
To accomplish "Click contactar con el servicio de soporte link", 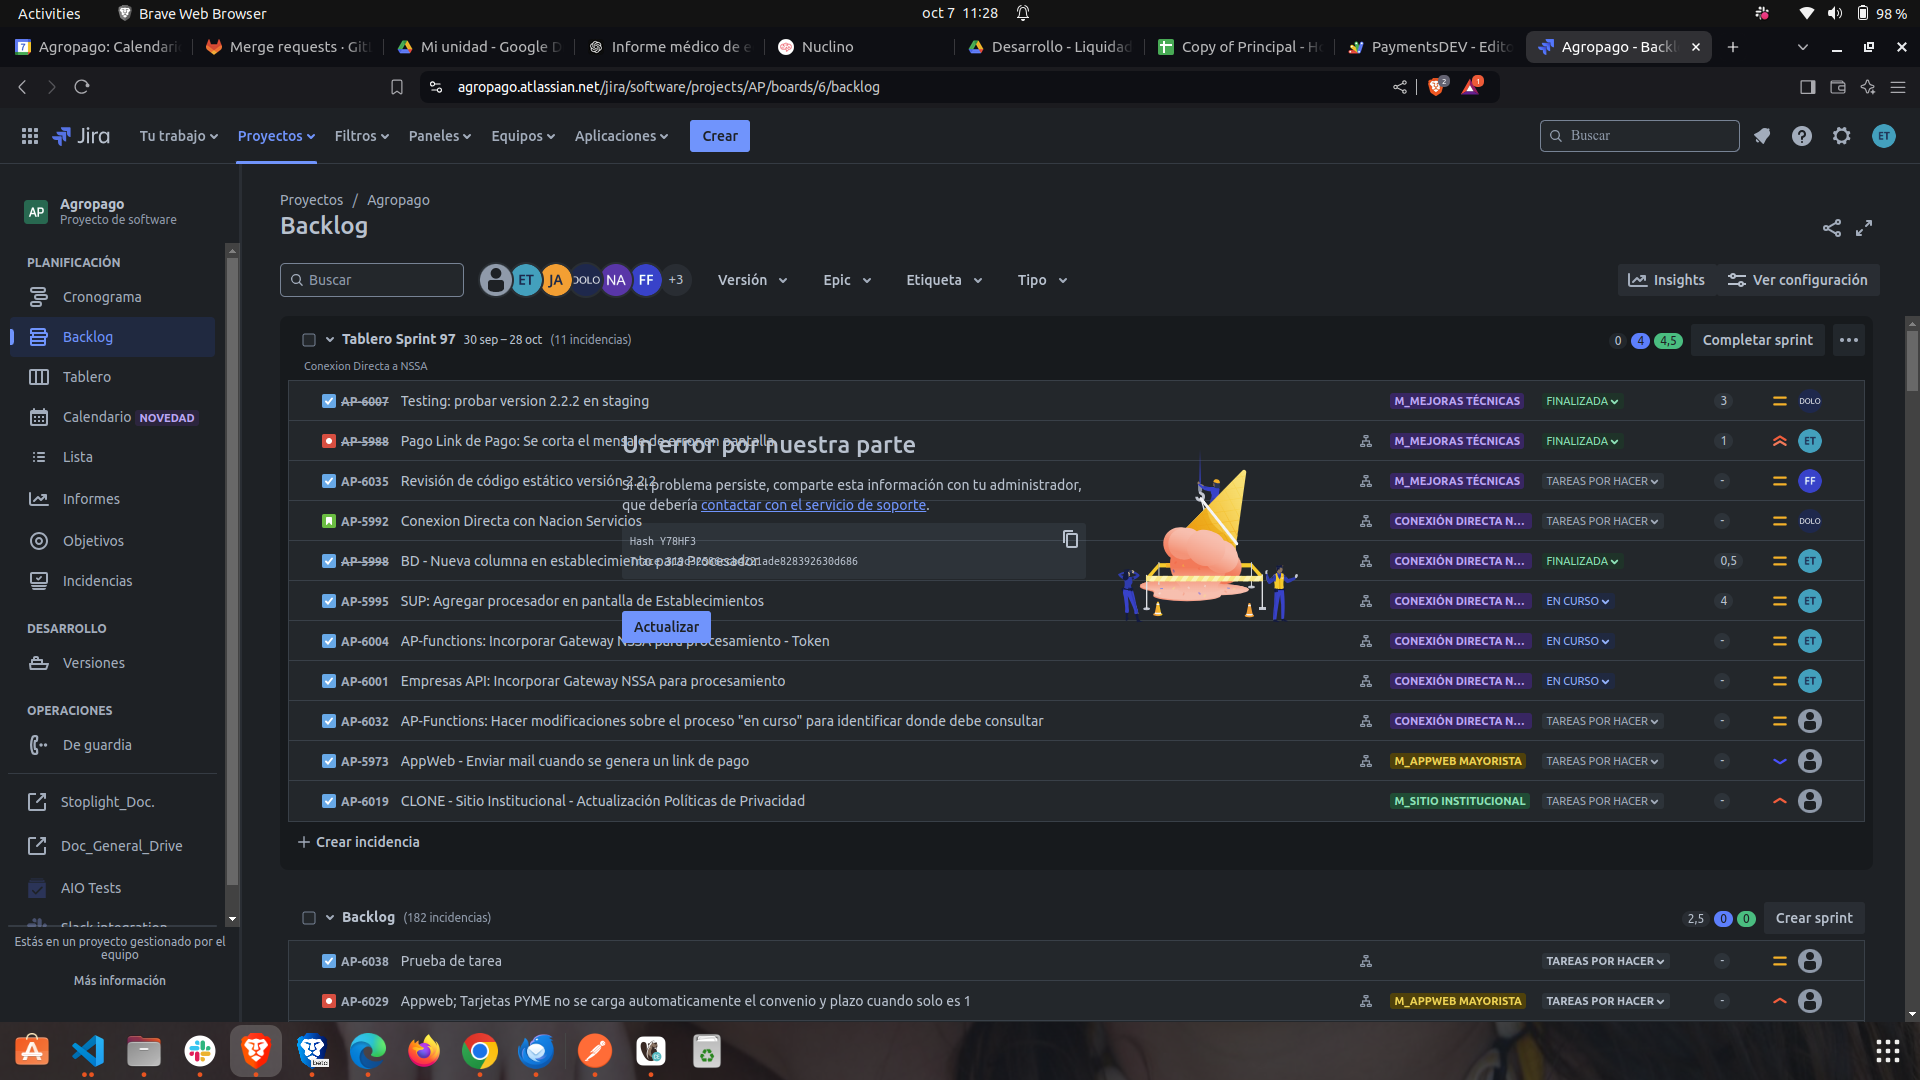I will pyautogui.click(x=813, y=505).
